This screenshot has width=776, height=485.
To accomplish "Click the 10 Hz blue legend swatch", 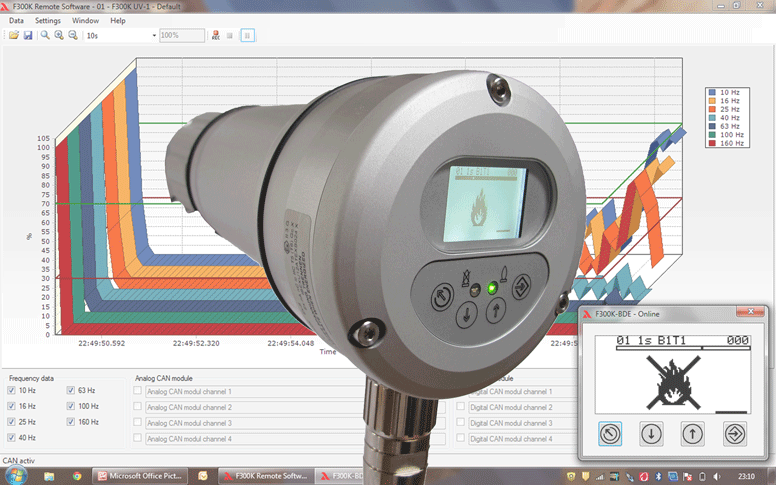I will point(712,93).
